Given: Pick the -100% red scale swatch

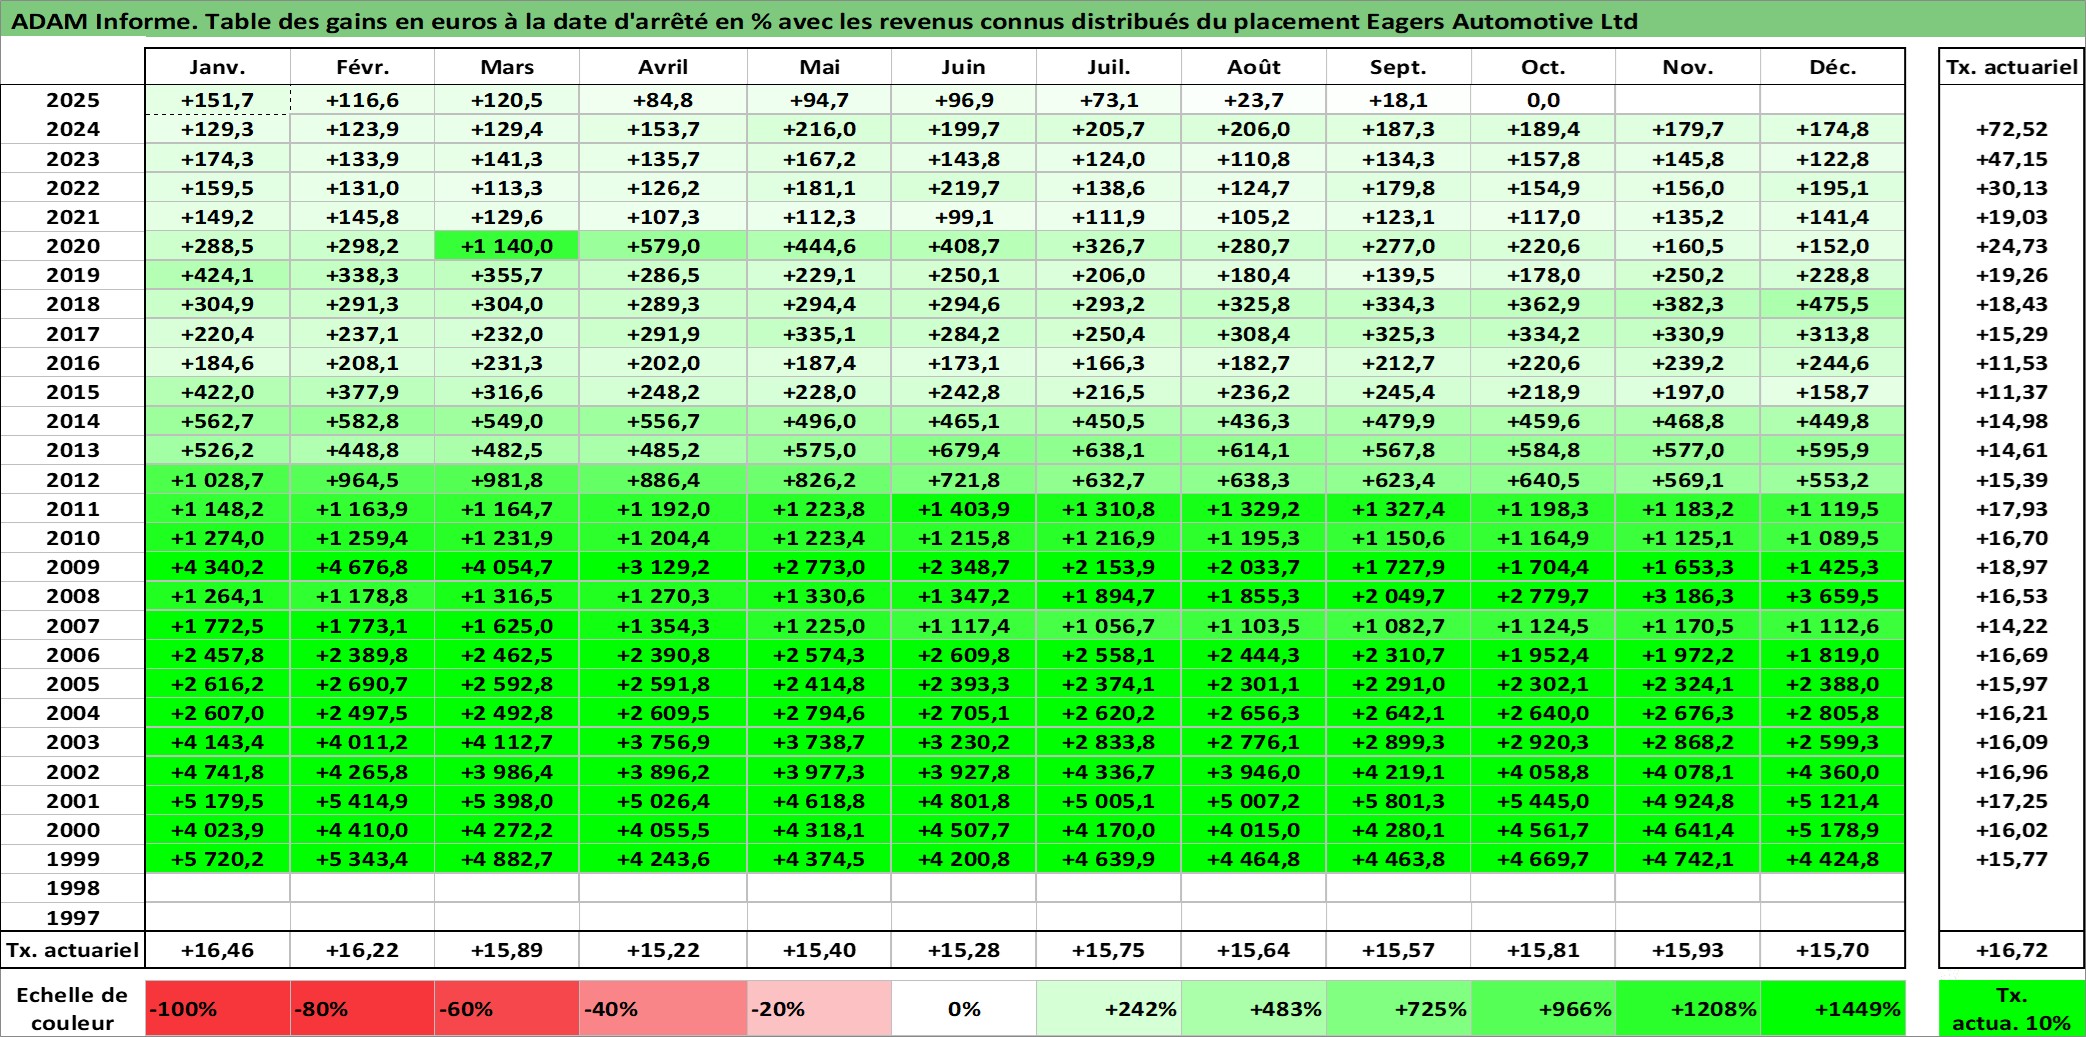Looking at the screenshot, I should (x=217, y=1009).
